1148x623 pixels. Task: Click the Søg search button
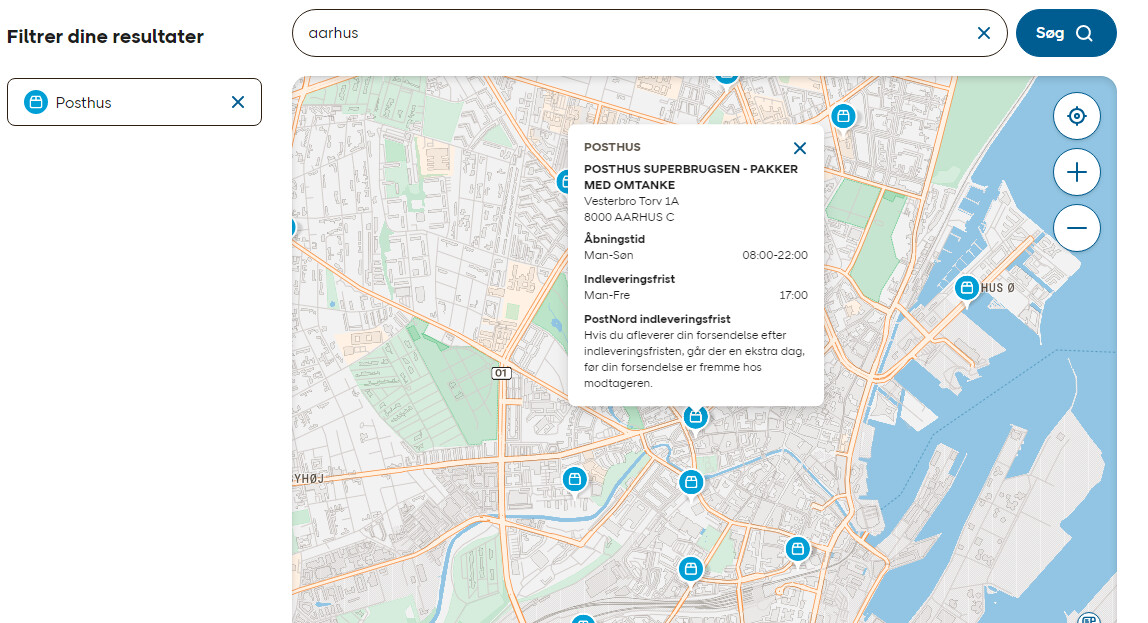(1066, 33)
